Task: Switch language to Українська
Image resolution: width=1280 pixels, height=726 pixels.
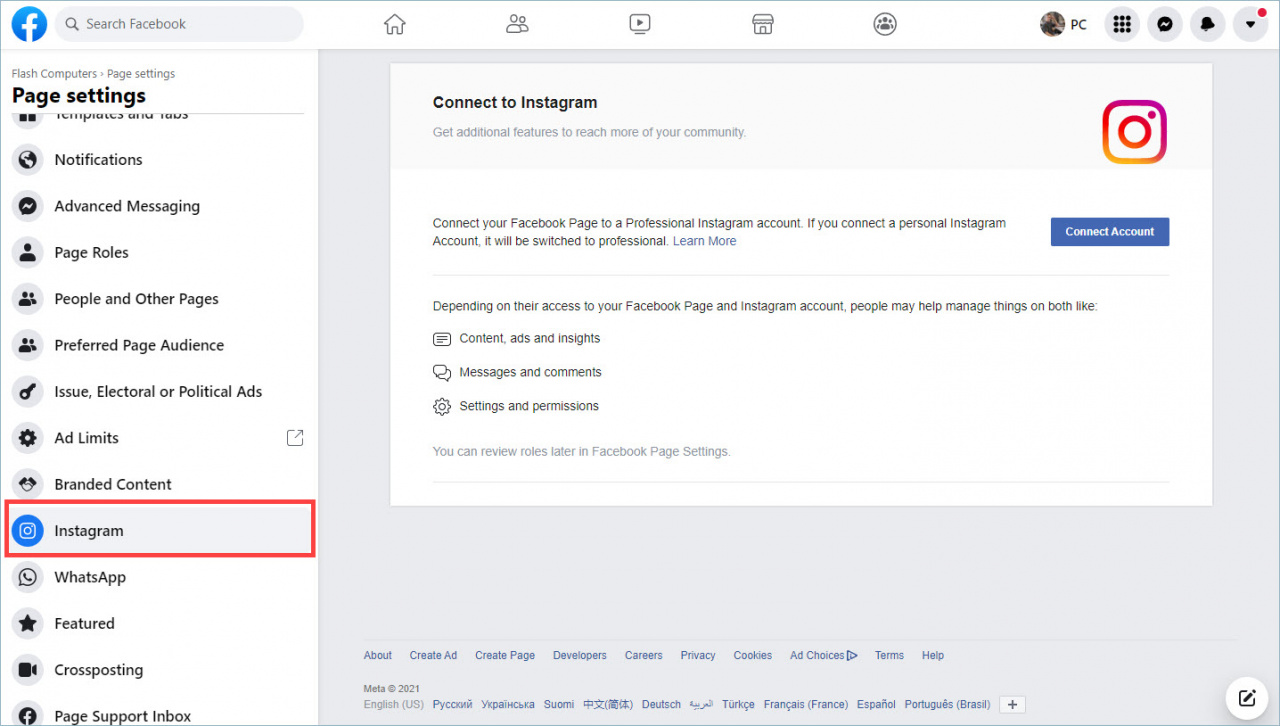Action: [x=508, y=705]
